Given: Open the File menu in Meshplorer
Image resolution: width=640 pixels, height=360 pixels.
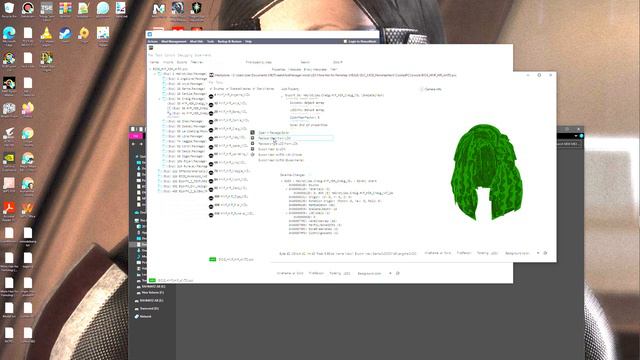Looking at the screenshot, I should (x=211, y=82).
